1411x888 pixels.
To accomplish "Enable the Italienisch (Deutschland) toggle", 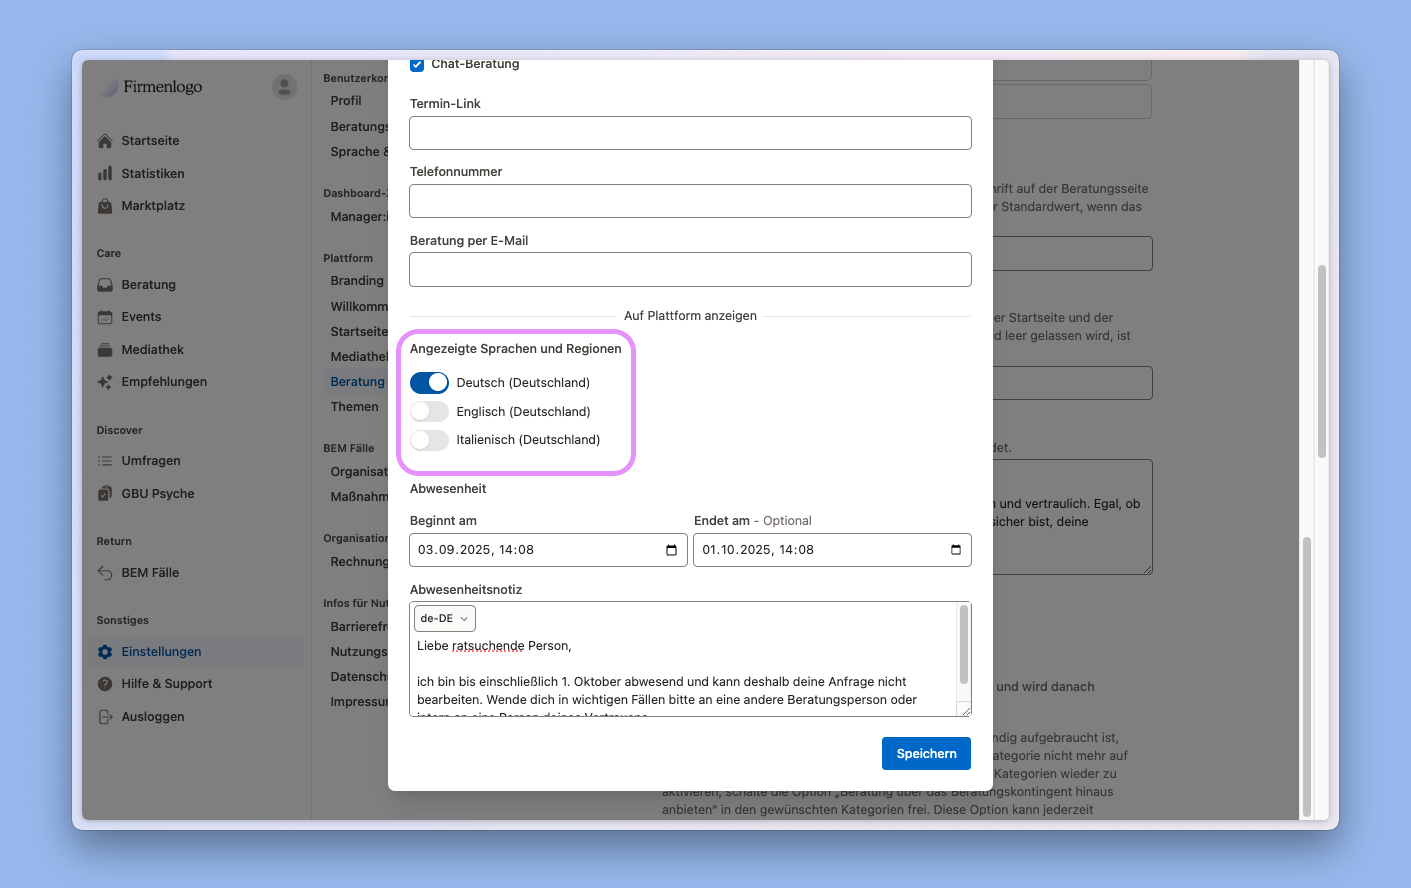I will coord(429,440).
